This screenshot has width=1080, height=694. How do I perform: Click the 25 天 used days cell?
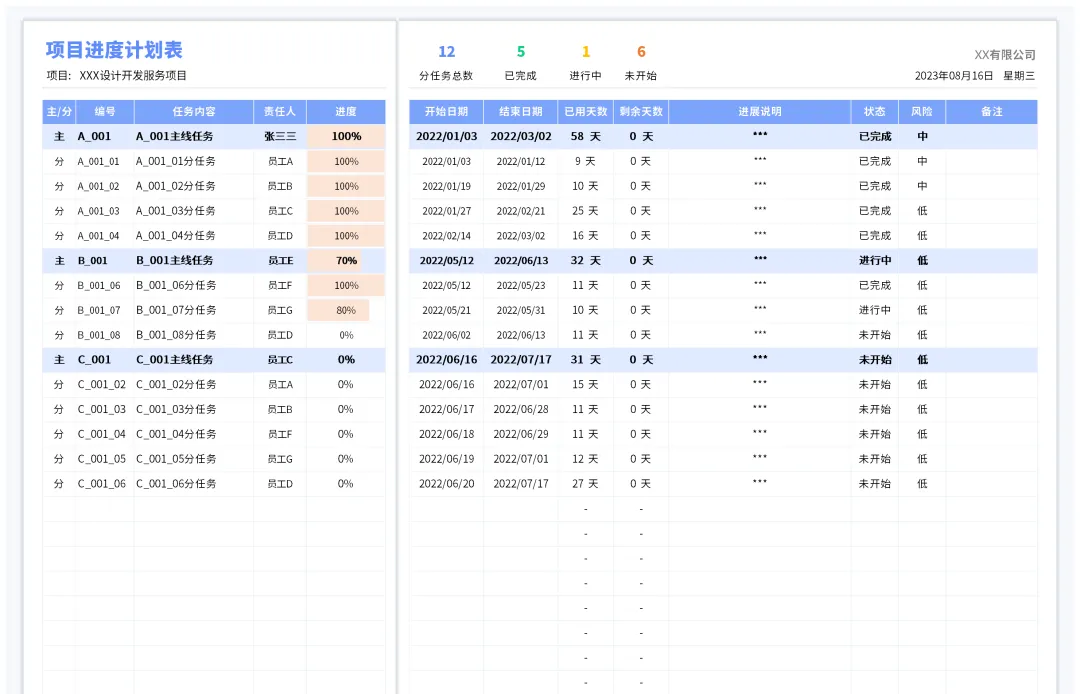pos(585,211)
